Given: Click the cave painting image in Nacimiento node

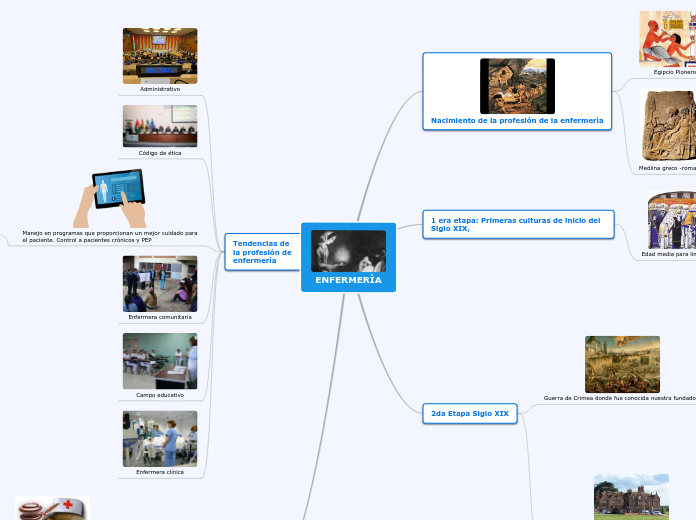Looking at the screenshot, I should (x=518, y=86).
